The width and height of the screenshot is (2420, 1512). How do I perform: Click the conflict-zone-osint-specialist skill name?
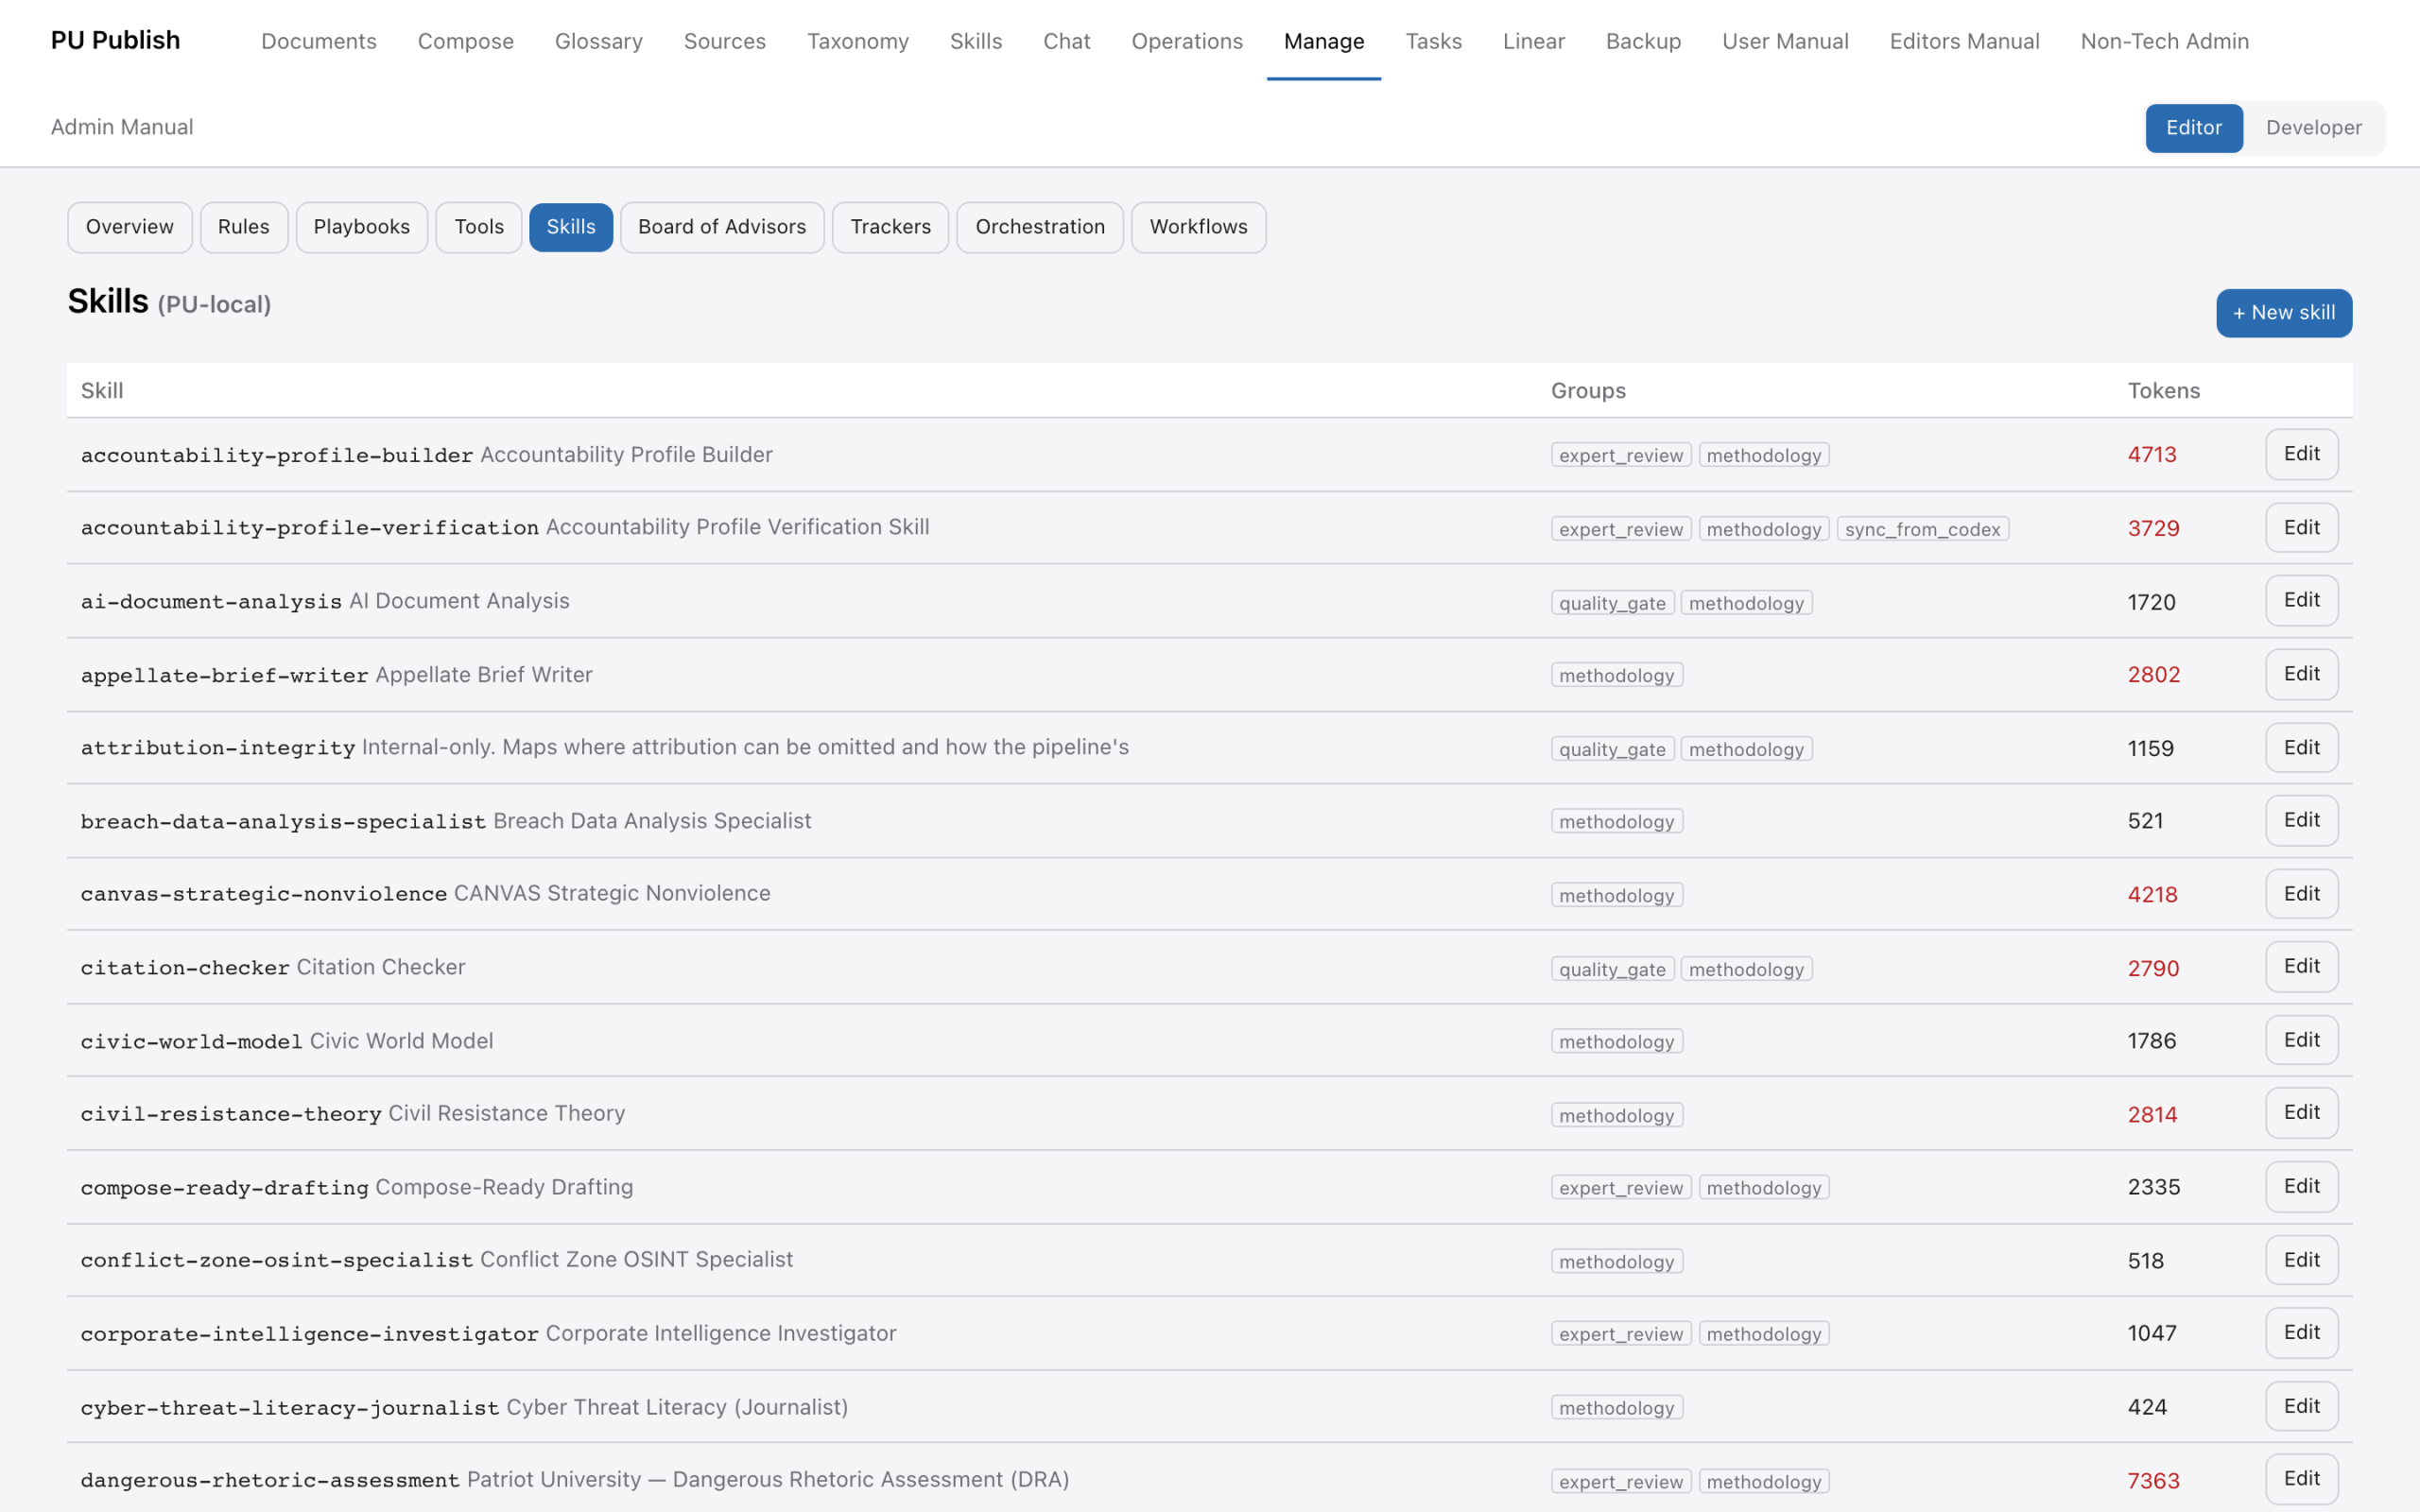pos(277,1260)
